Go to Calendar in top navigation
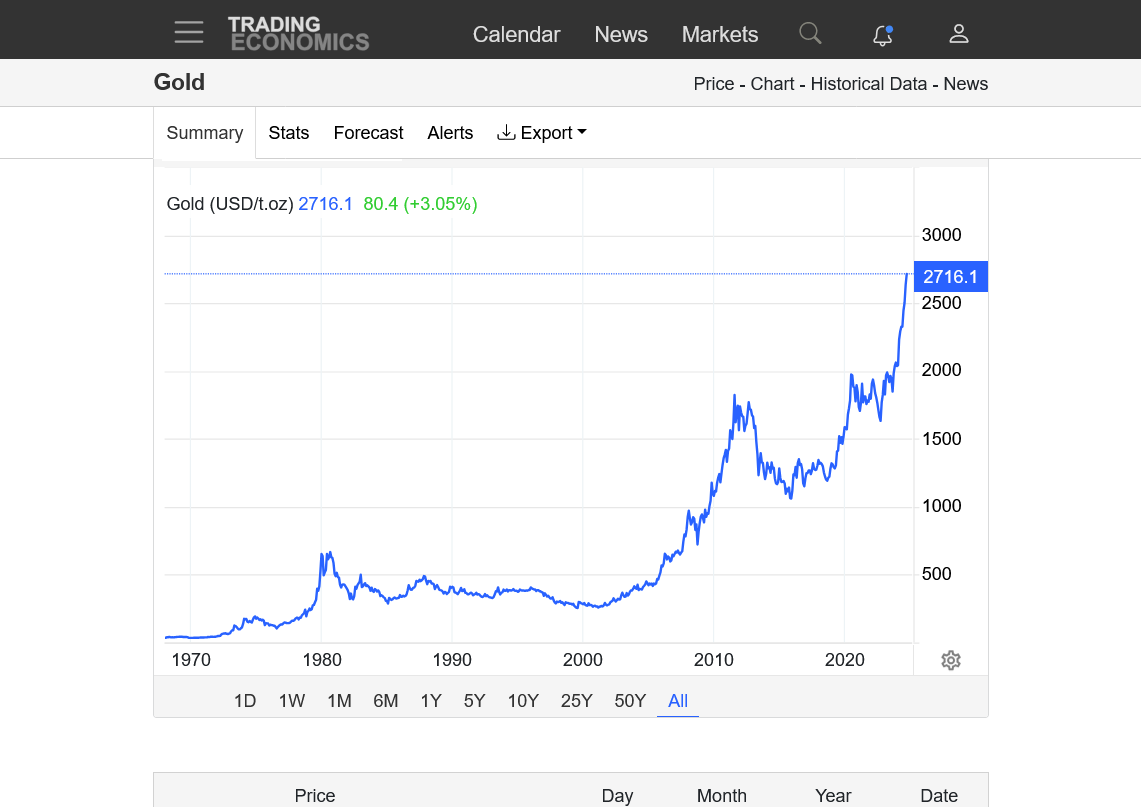 [516, 34]
